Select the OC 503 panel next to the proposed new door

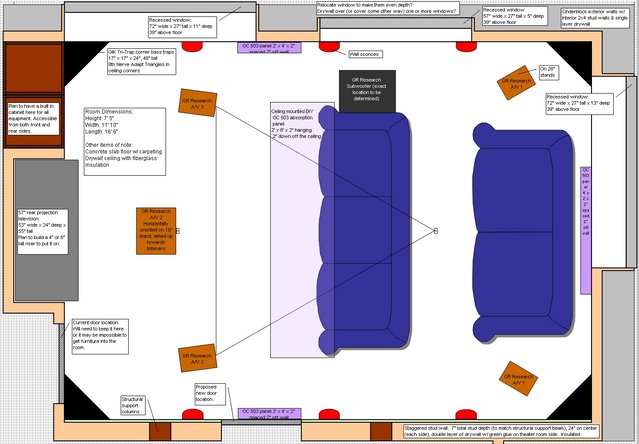click(x=269, y=414)
